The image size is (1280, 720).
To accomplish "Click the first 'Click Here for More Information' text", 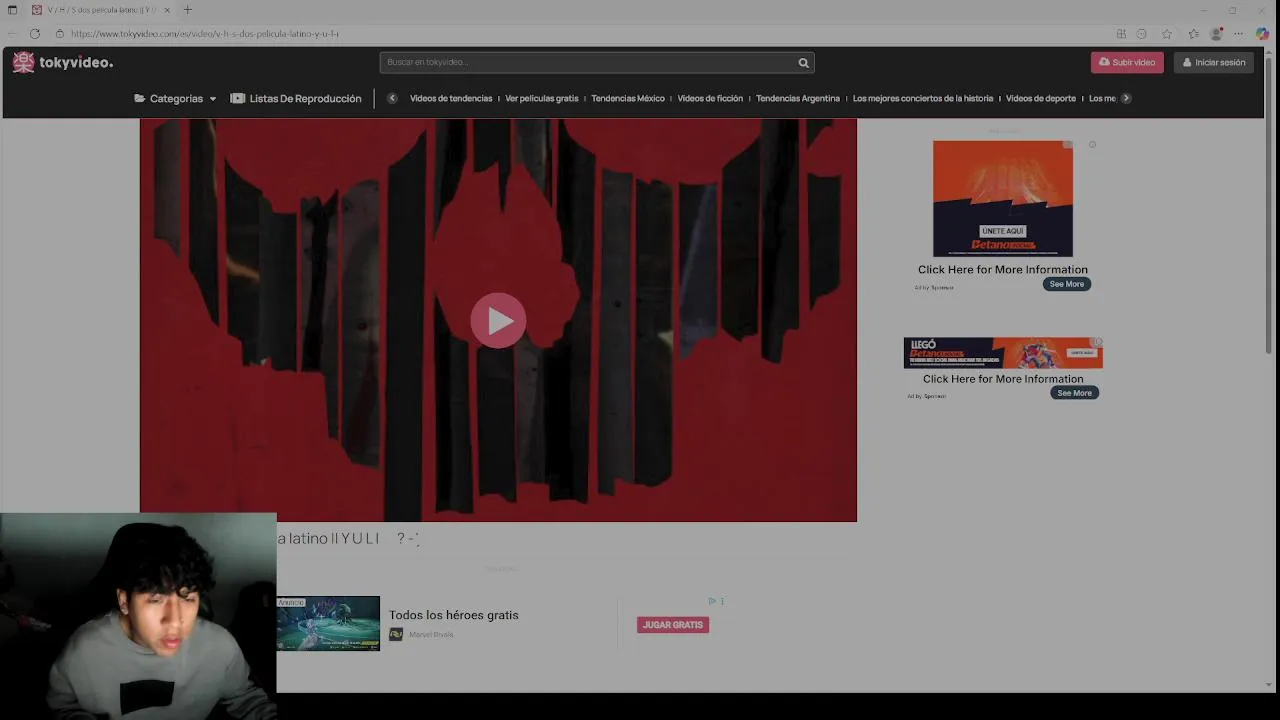I will pyautogui.click(x=1003, y=270).
